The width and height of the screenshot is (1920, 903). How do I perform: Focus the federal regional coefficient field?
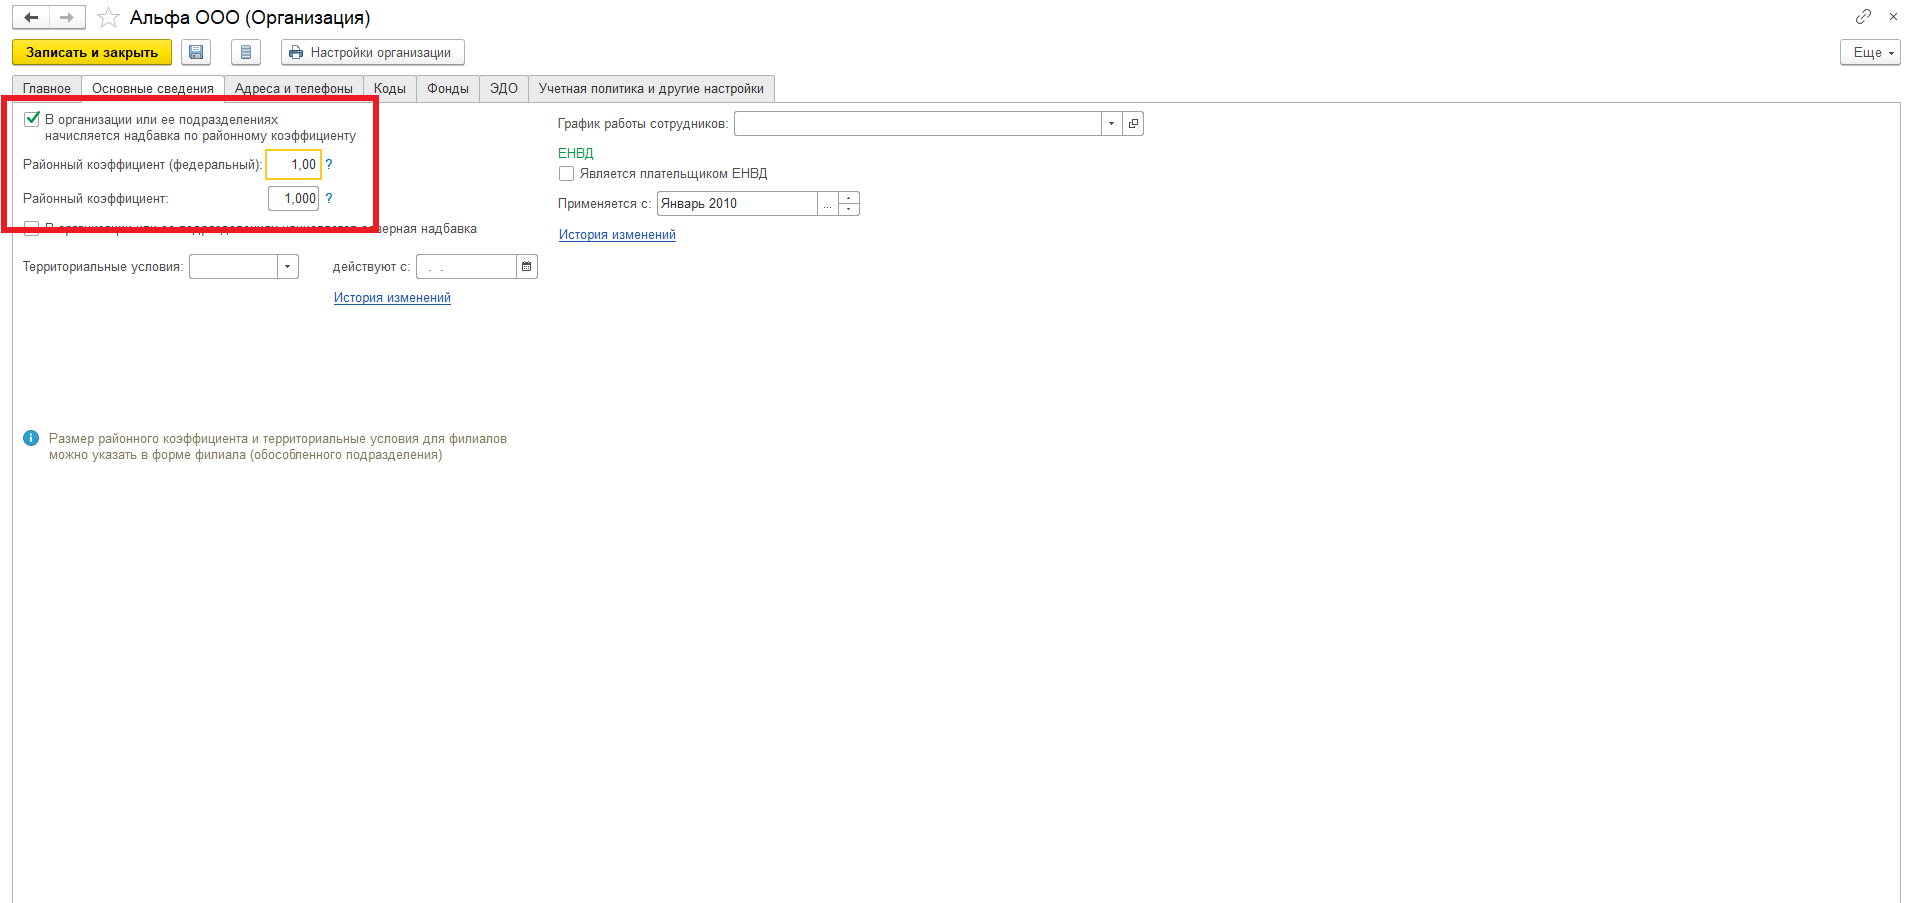click(293, 164)
